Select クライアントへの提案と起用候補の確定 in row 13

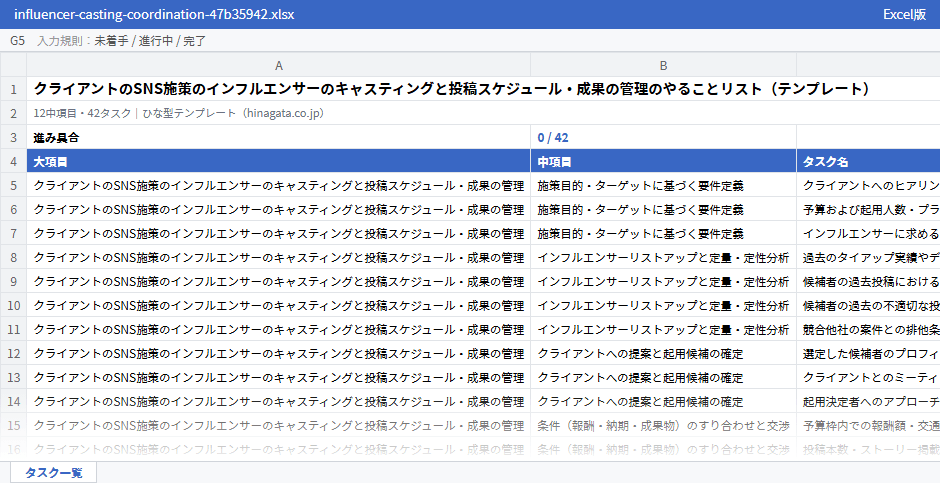coord(664,377)
